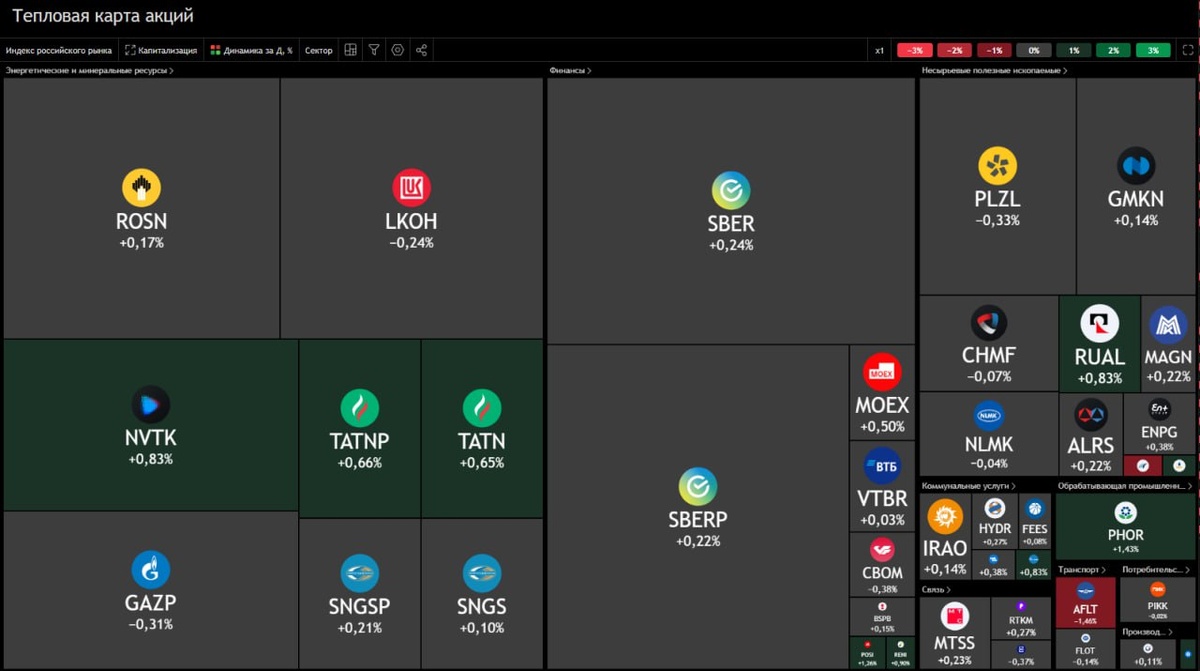Open the FLOT stock tile
Image resolution: width=1200 pixels, height=671 pixels.
1085,648
